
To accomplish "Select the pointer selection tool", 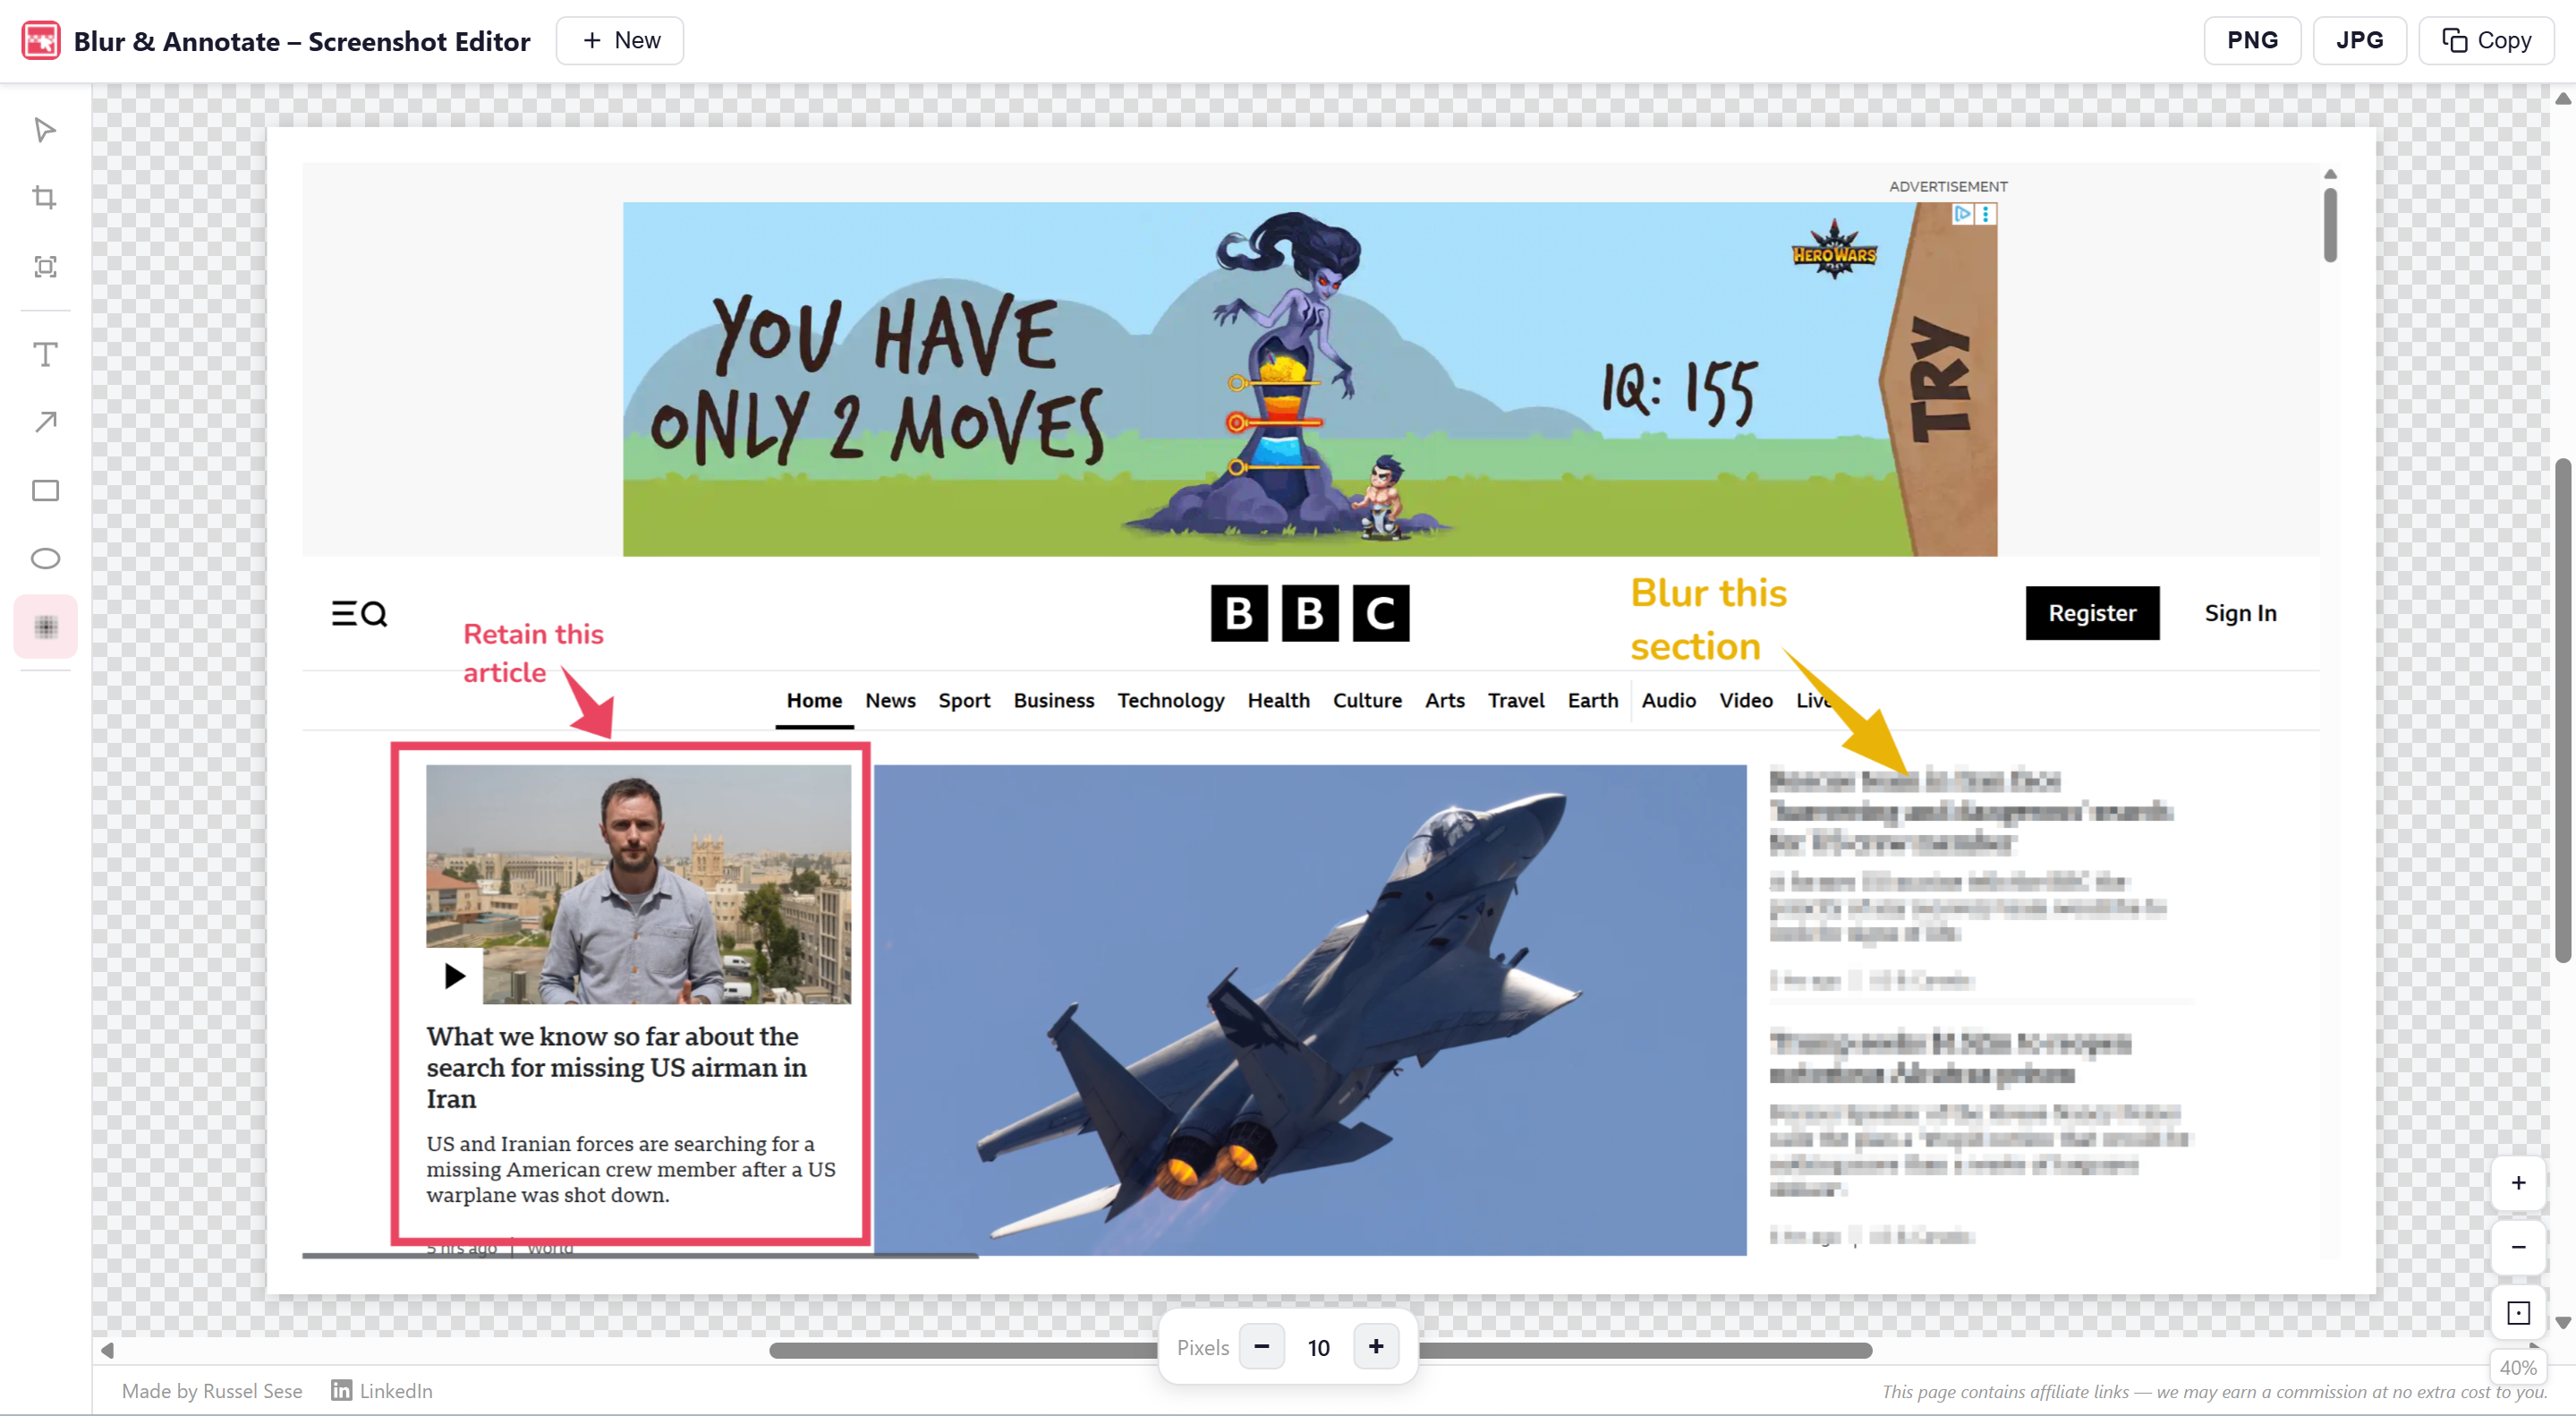I will point(44,130).
